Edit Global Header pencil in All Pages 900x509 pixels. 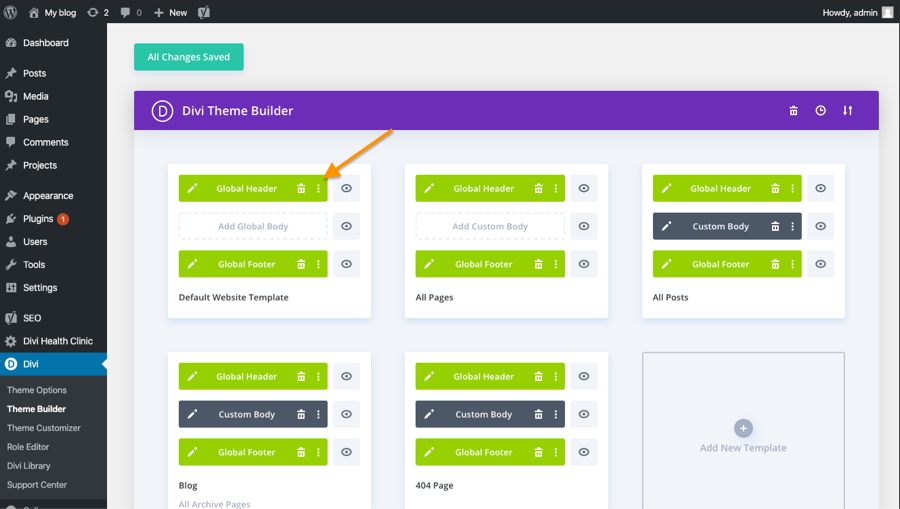pos(429,188)
